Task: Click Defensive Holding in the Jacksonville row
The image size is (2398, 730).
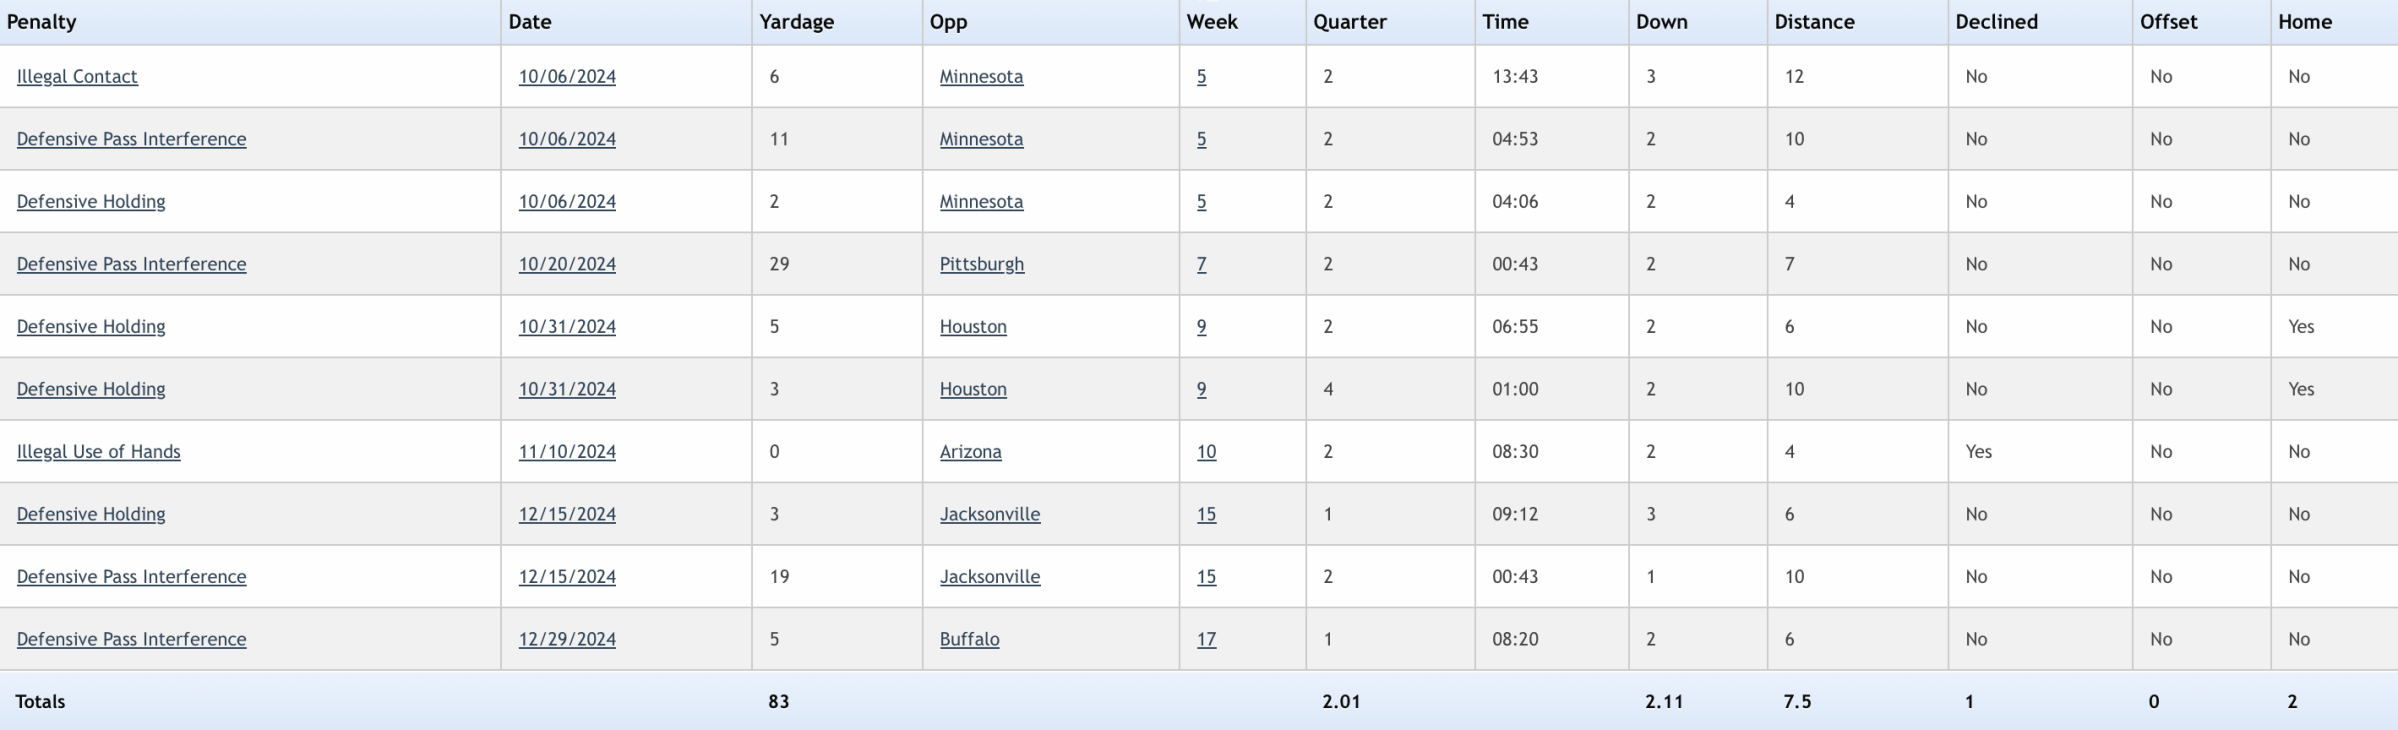Action: point(91,514)
